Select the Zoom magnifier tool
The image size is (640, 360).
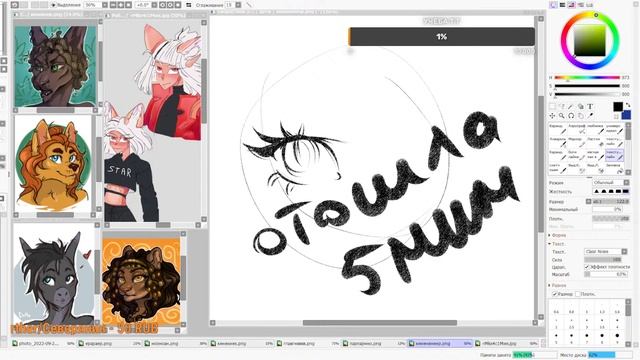[x=562, y=116]
